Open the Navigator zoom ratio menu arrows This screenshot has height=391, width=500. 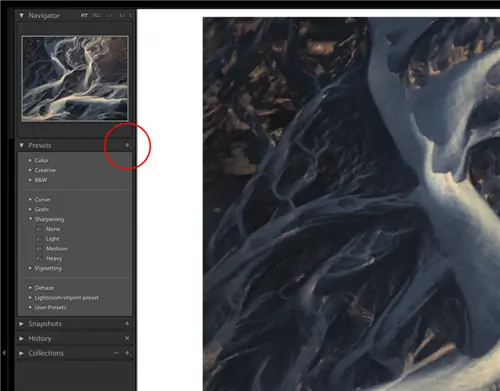pos(130,15)
